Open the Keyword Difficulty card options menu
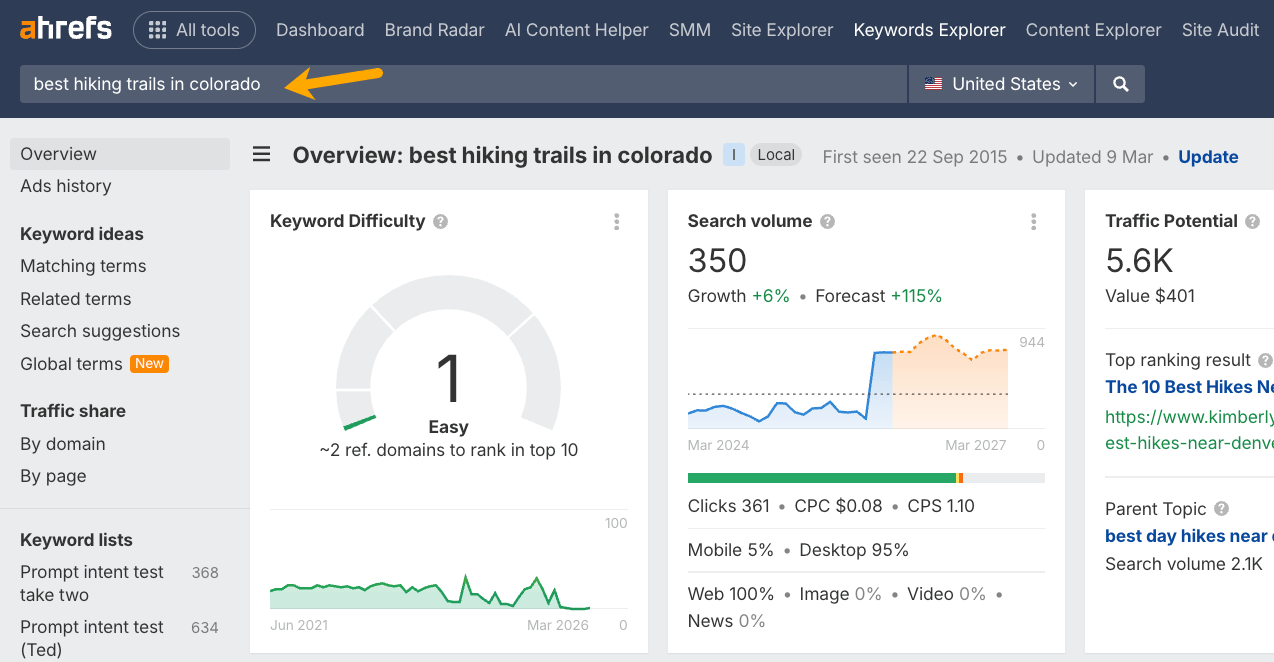Viewport: 1274px width, 662px height. pyautogui.click(x=617, y=221)
